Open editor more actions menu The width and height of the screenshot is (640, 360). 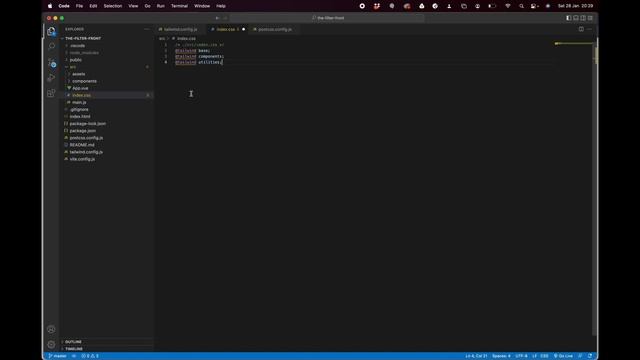589,29
